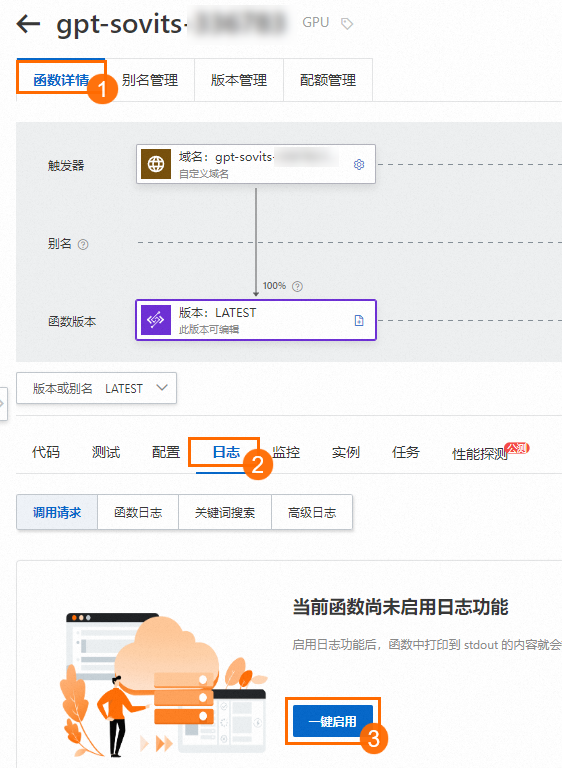The width and height of the screenshot is (562, 768).
Task: Go to the 性能探测 tab
Action: tap(480, 454)
